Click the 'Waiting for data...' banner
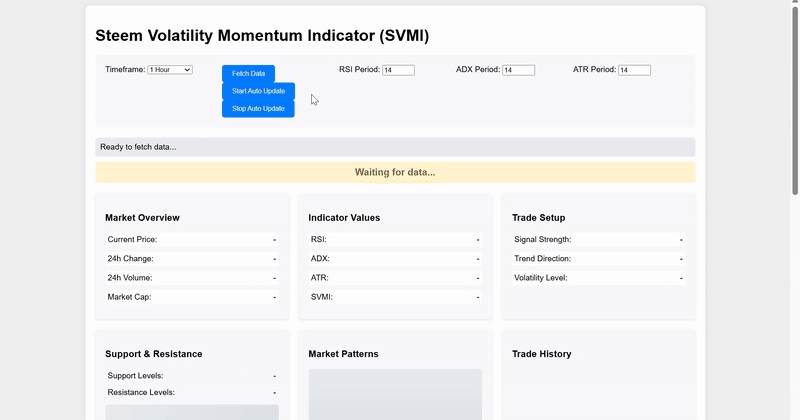 (395, 172)
